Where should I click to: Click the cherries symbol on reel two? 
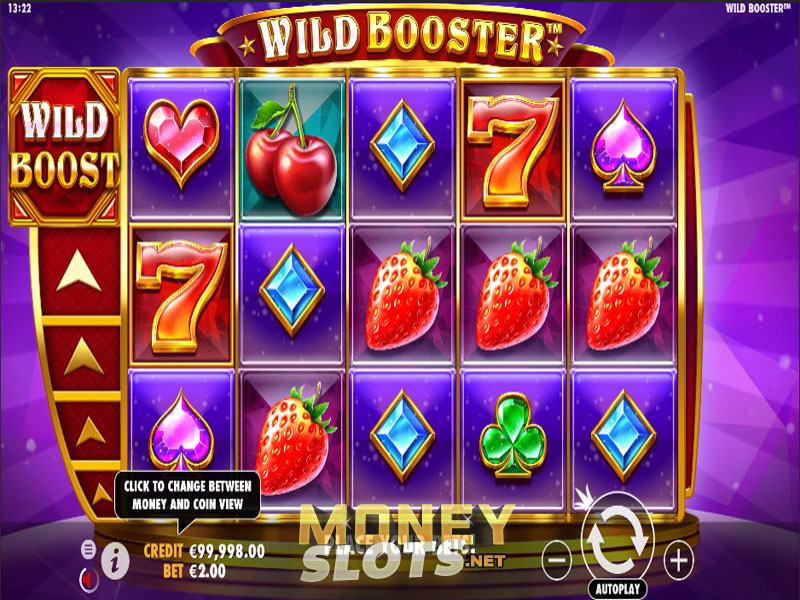pyautogui.click(x=291, y=149)
